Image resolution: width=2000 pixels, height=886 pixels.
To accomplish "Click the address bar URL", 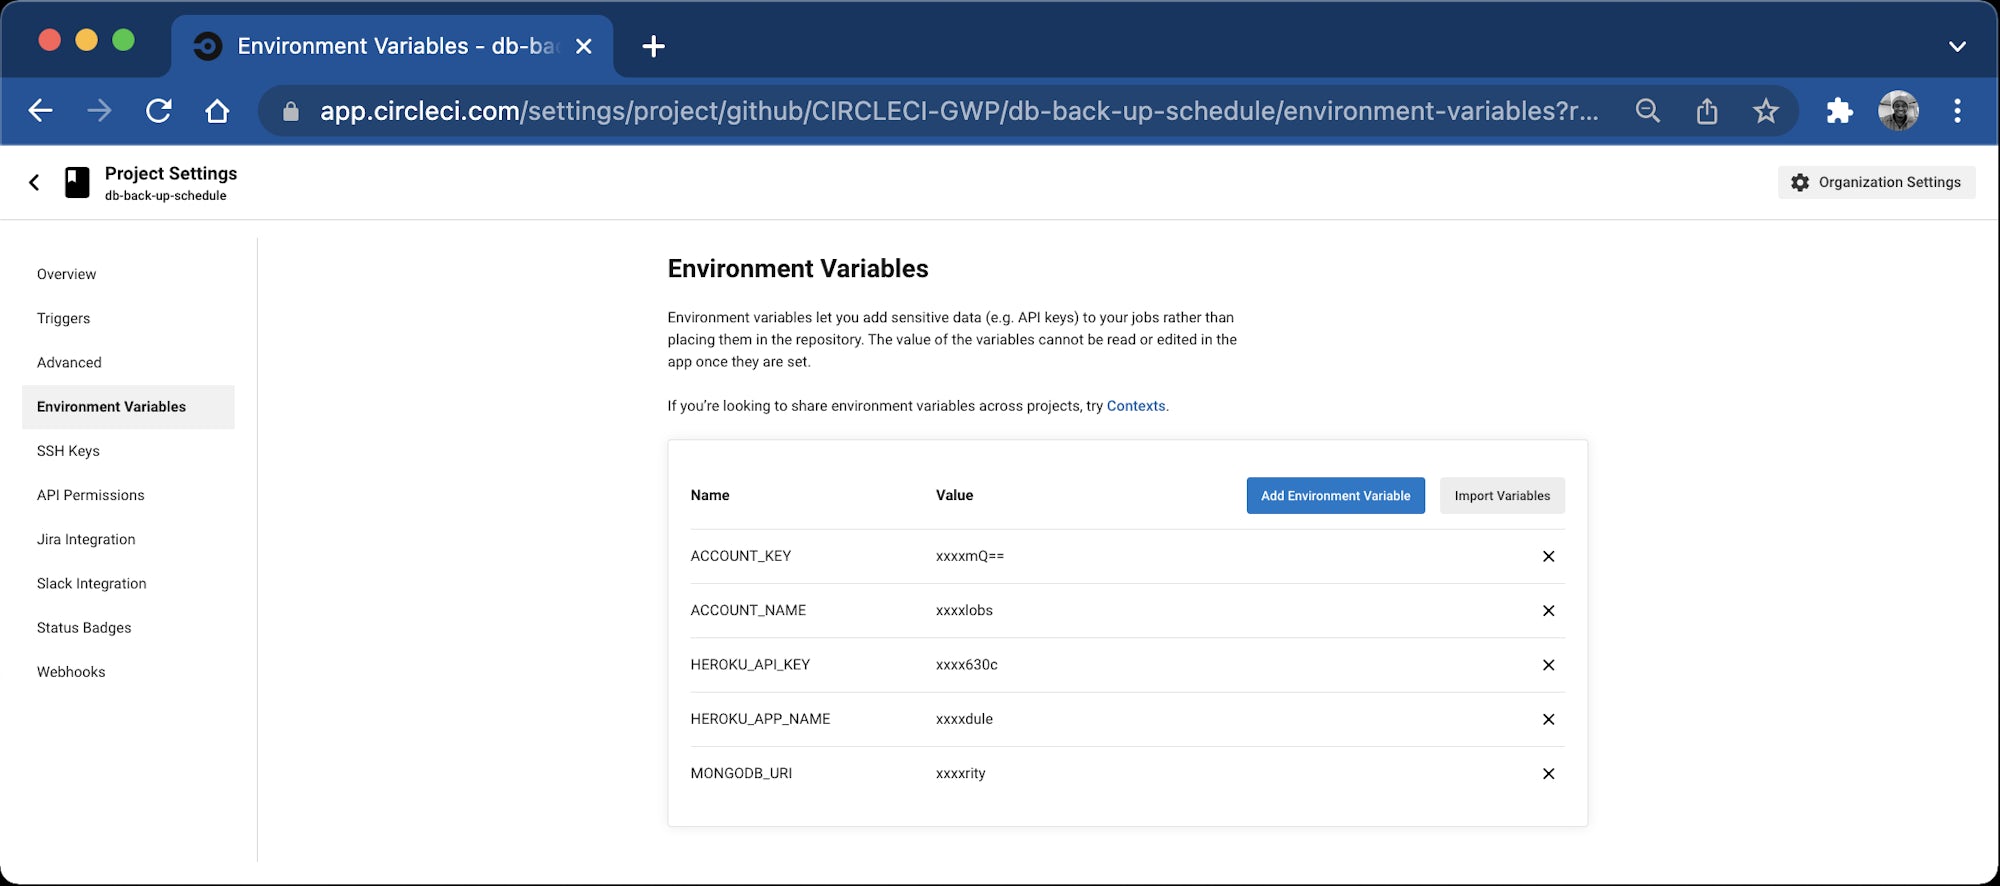I will tap(958, 111).
